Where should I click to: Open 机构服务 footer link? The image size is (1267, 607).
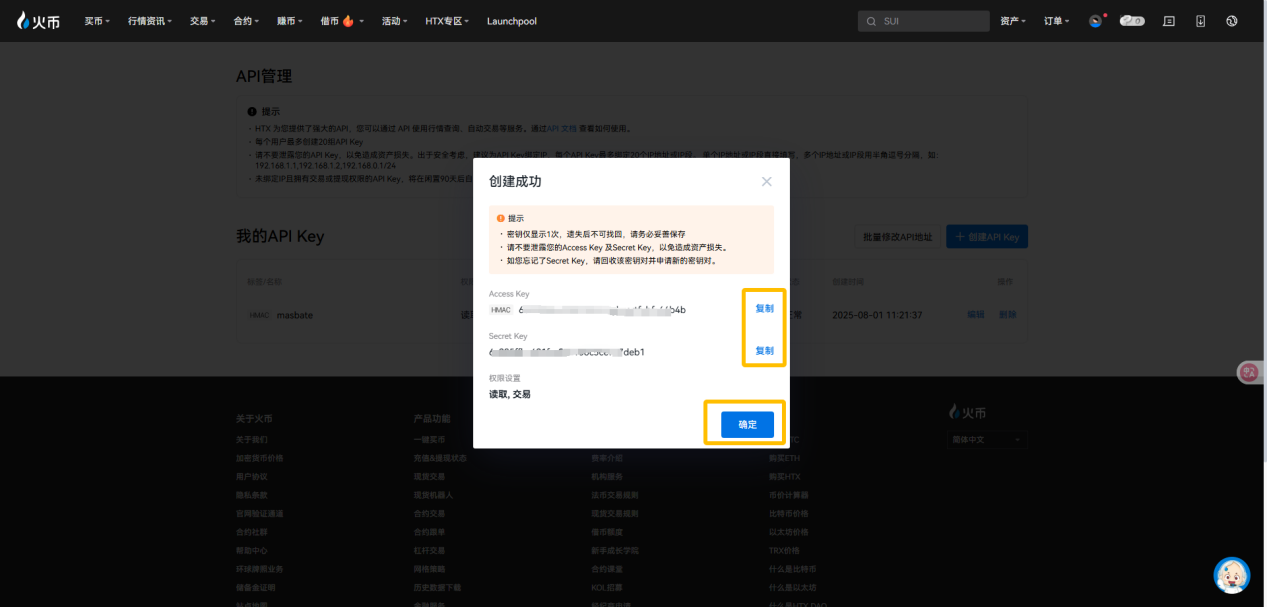tap(608, 477)
